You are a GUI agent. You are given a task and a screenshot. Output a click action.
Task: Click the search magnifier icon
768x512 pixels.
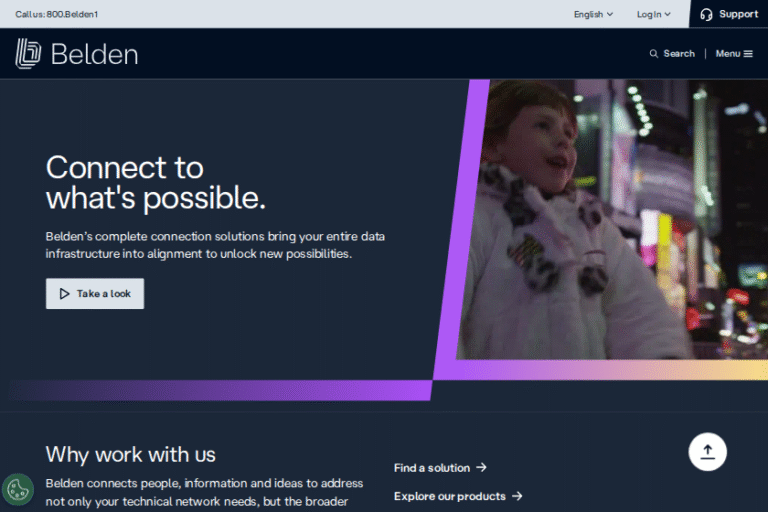(654, 54)
